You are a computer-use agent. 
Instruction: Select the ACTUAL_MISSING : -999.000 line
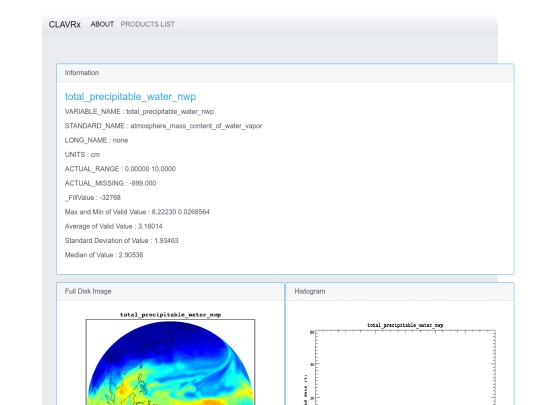(x=111, y=183)
